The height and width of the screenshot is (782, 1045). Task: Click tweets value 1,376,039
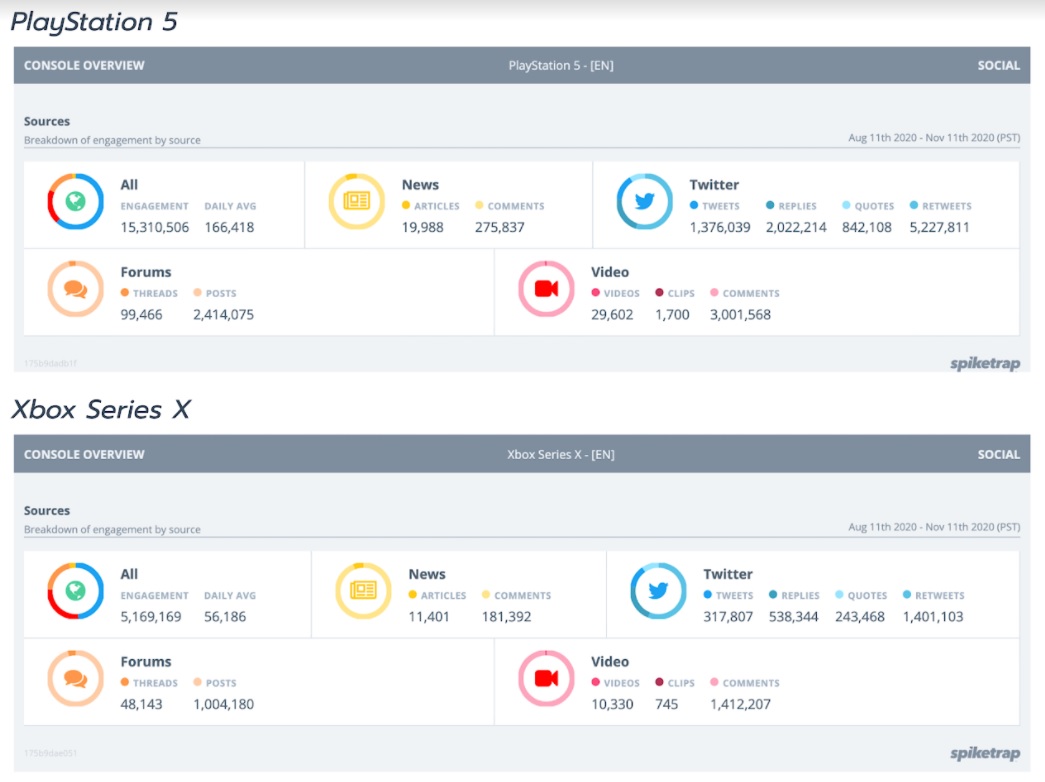pos(720,227)
